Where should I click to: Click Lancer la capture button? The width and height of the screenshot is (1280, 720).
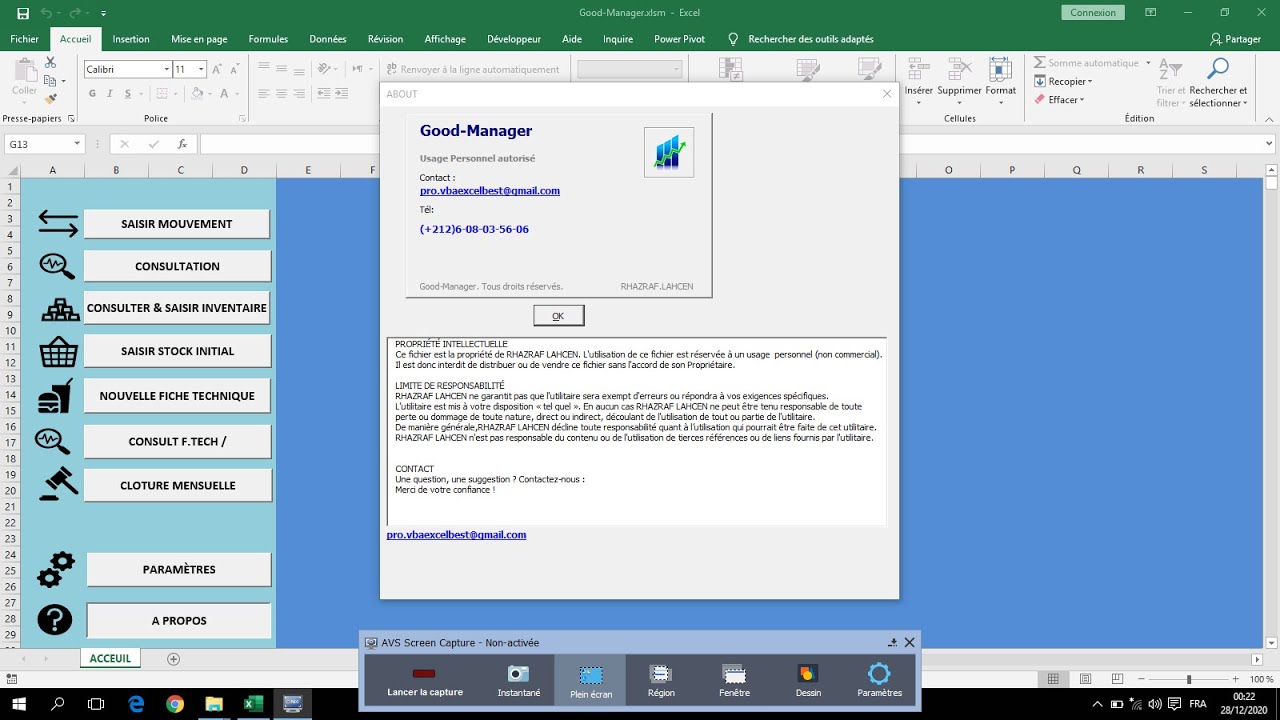point(425,681)
